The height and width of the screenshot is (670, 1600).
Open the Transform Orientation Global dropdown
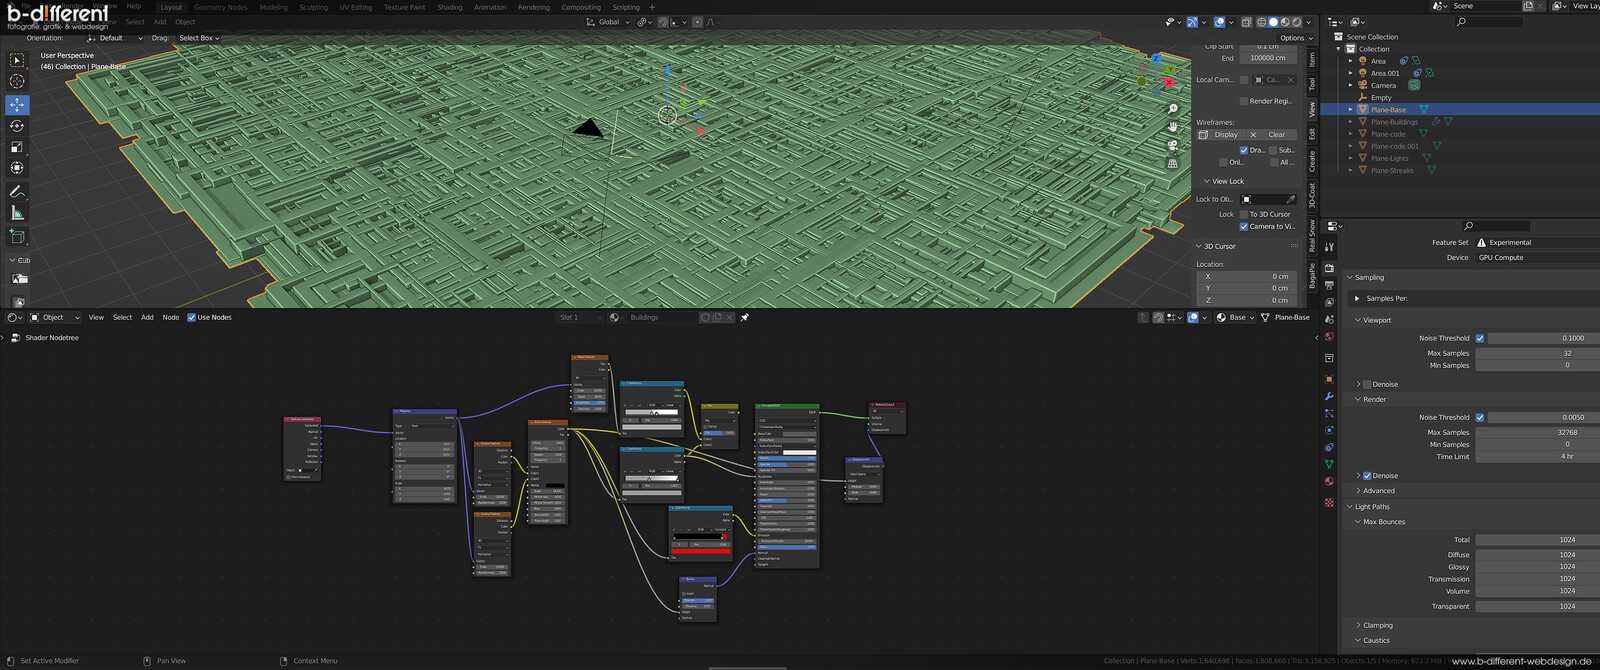(608, 22)
